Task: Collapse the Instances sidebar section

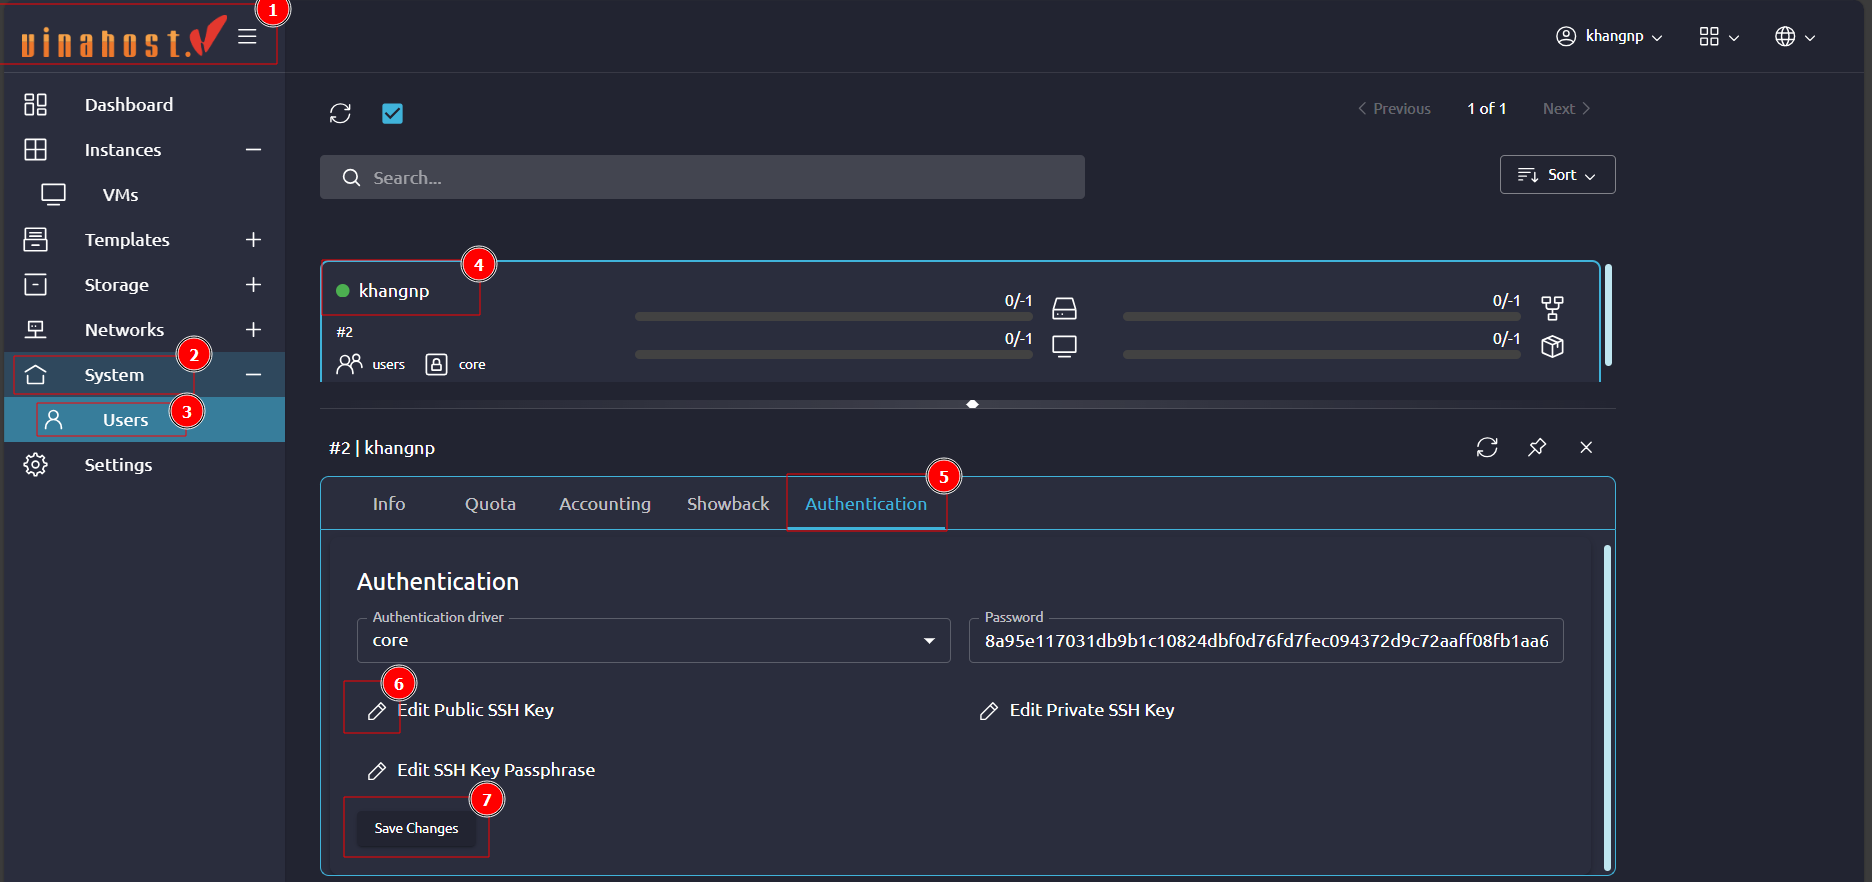Action: (253, 150)
